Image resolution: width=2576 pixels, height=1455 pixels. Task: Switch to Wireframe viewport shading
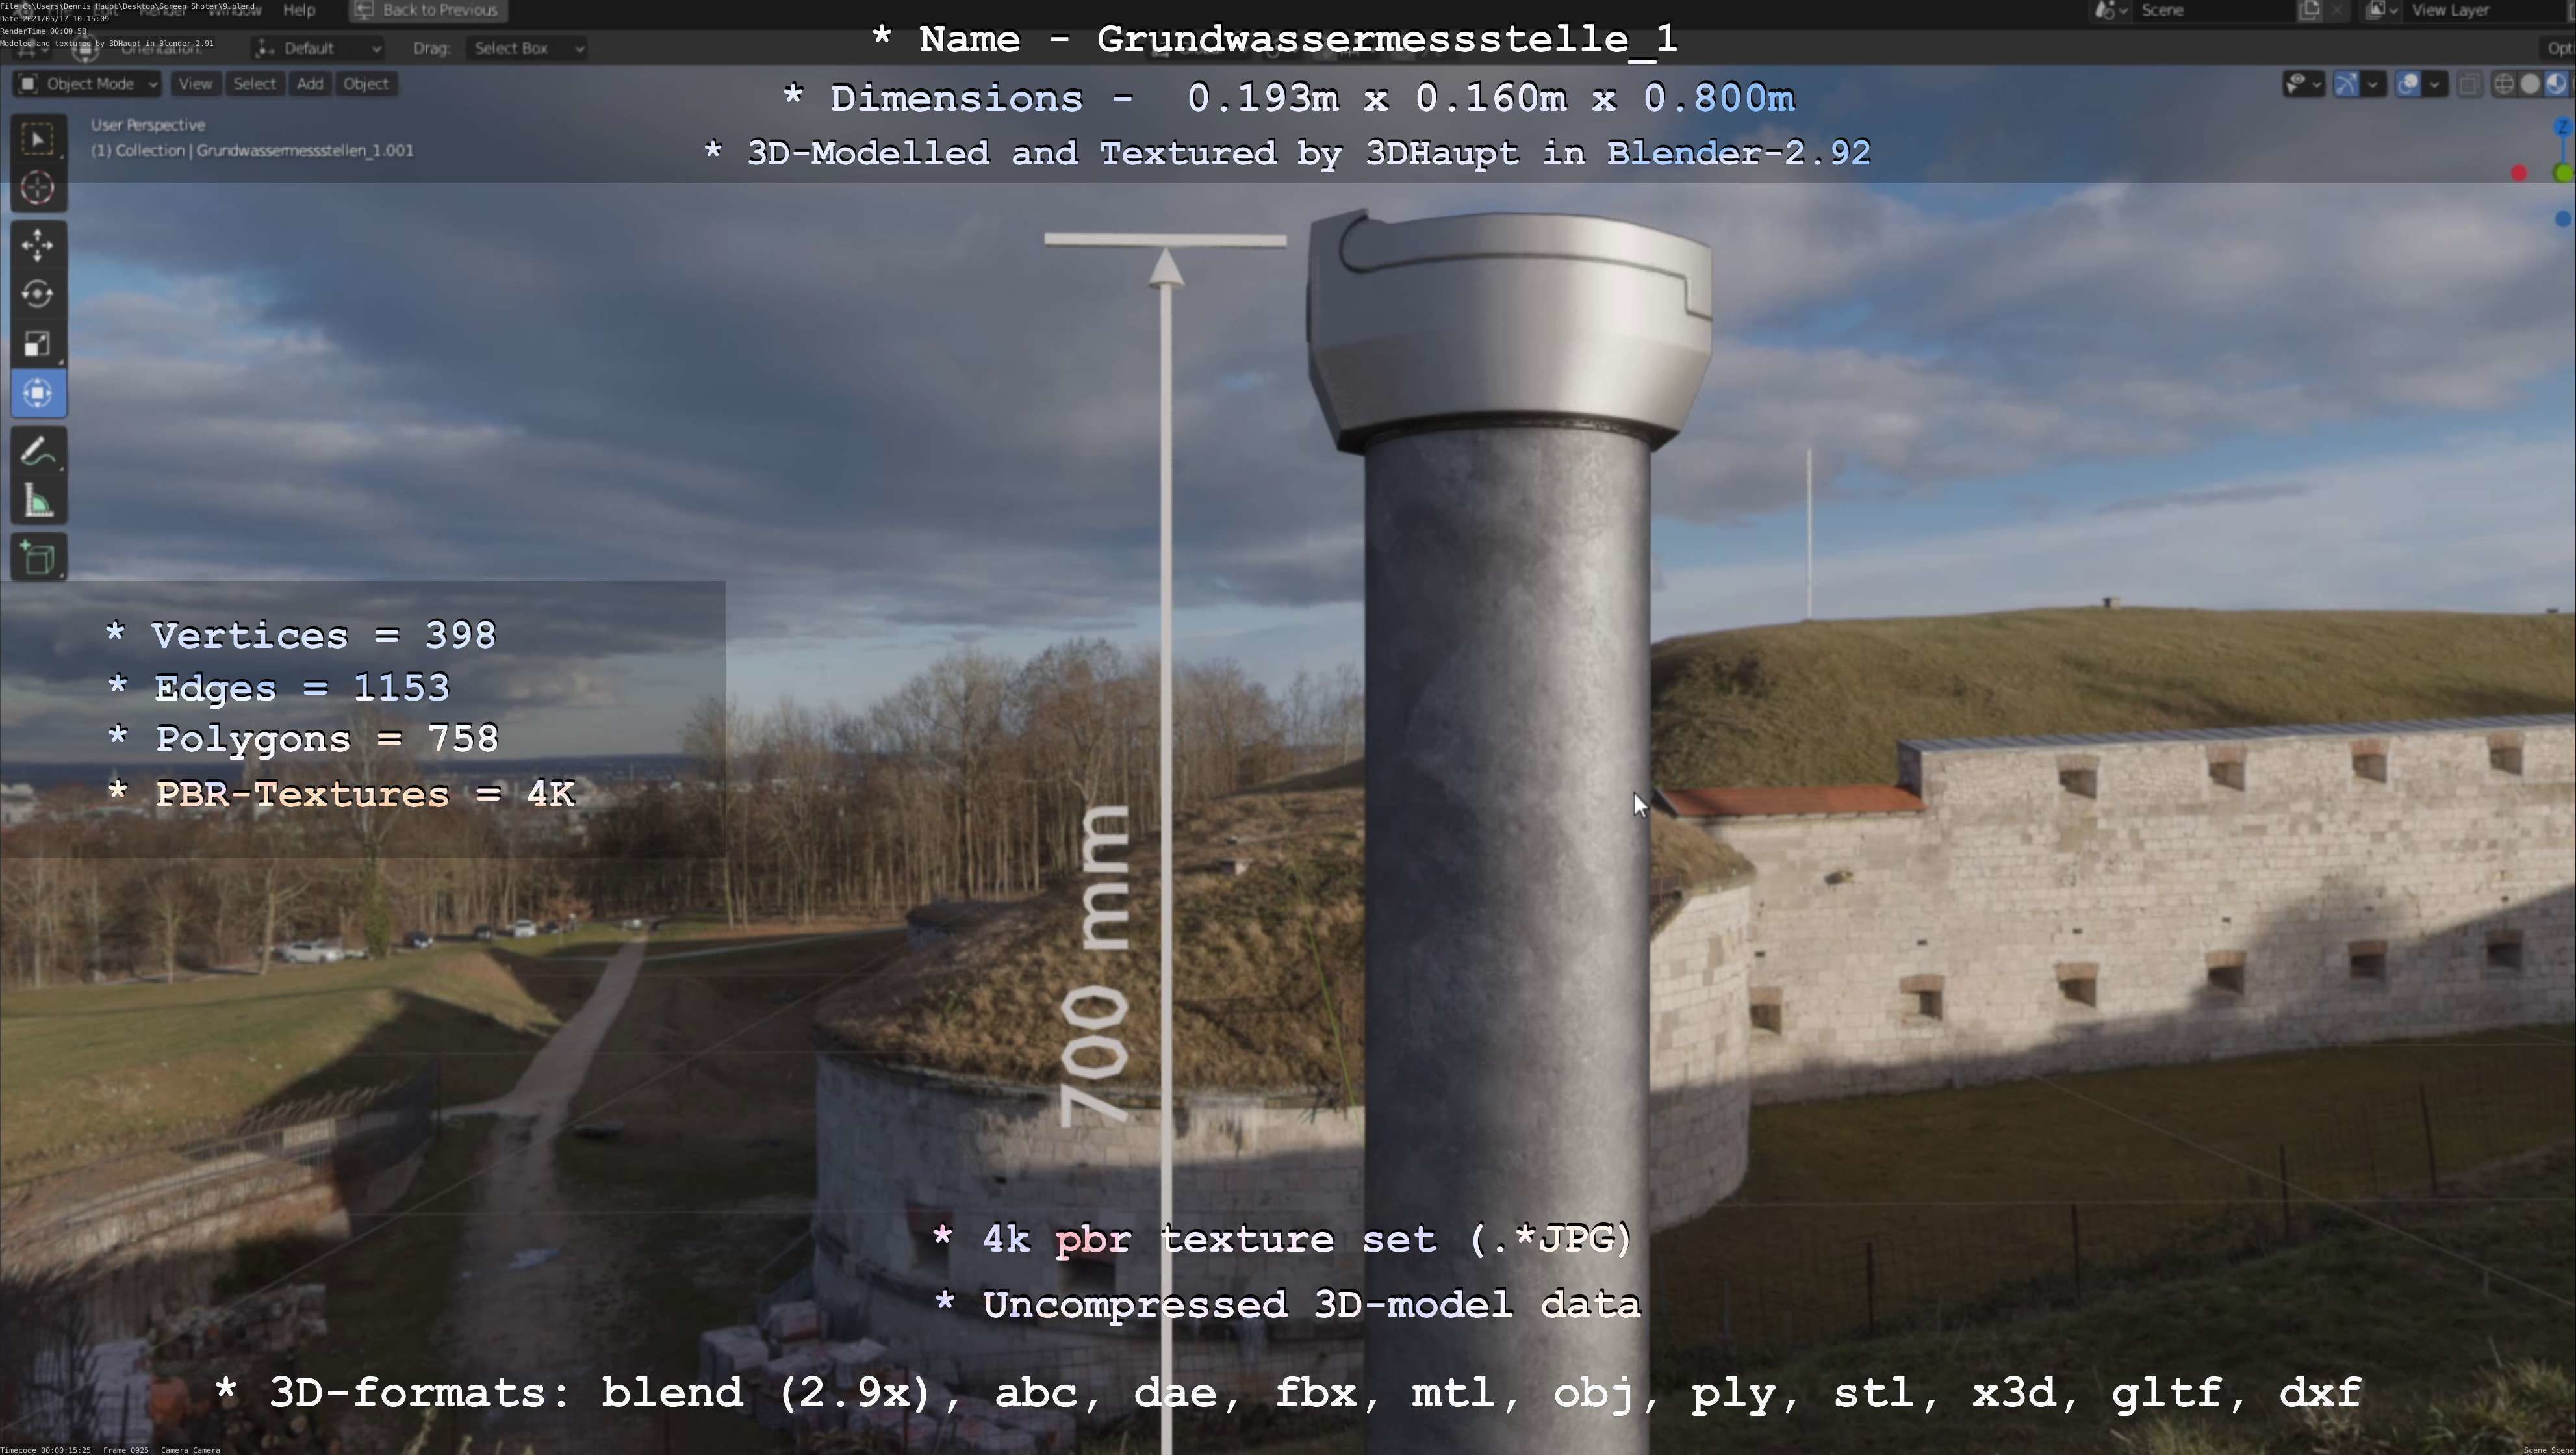pyautogui.click(x=2503, y=84)
